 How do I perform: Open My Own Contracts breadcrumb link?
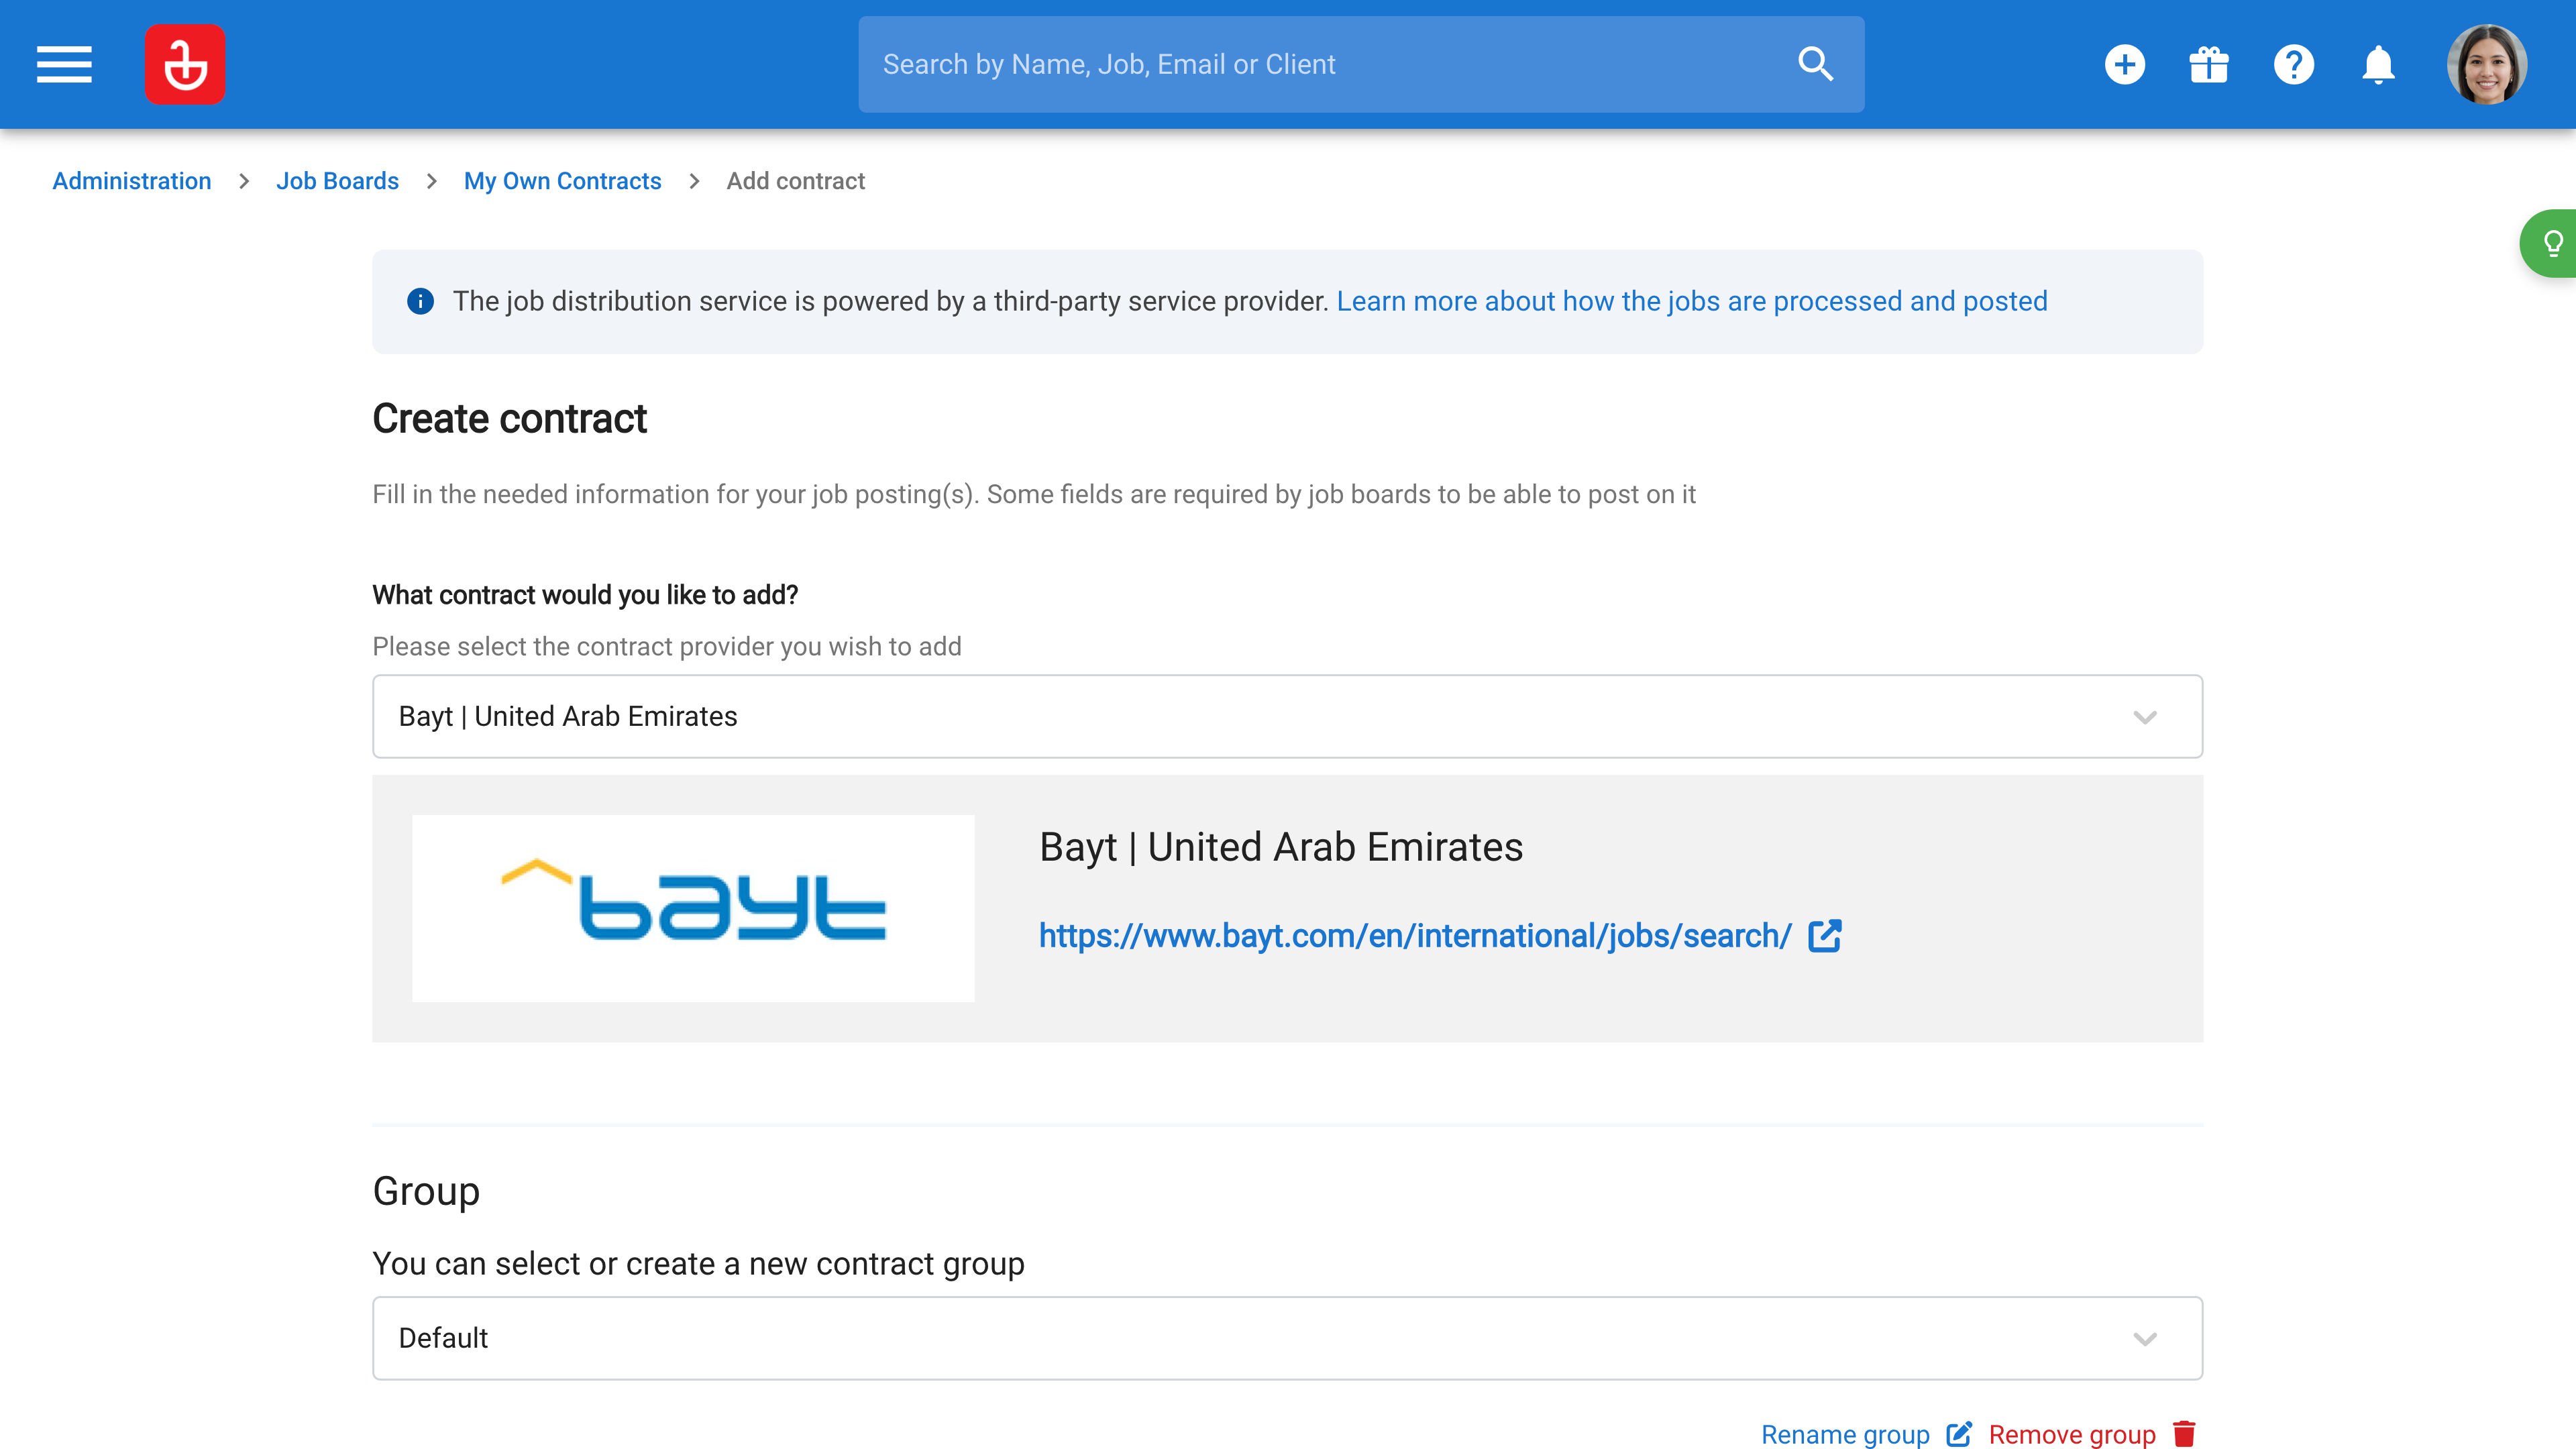coord(562,181)
